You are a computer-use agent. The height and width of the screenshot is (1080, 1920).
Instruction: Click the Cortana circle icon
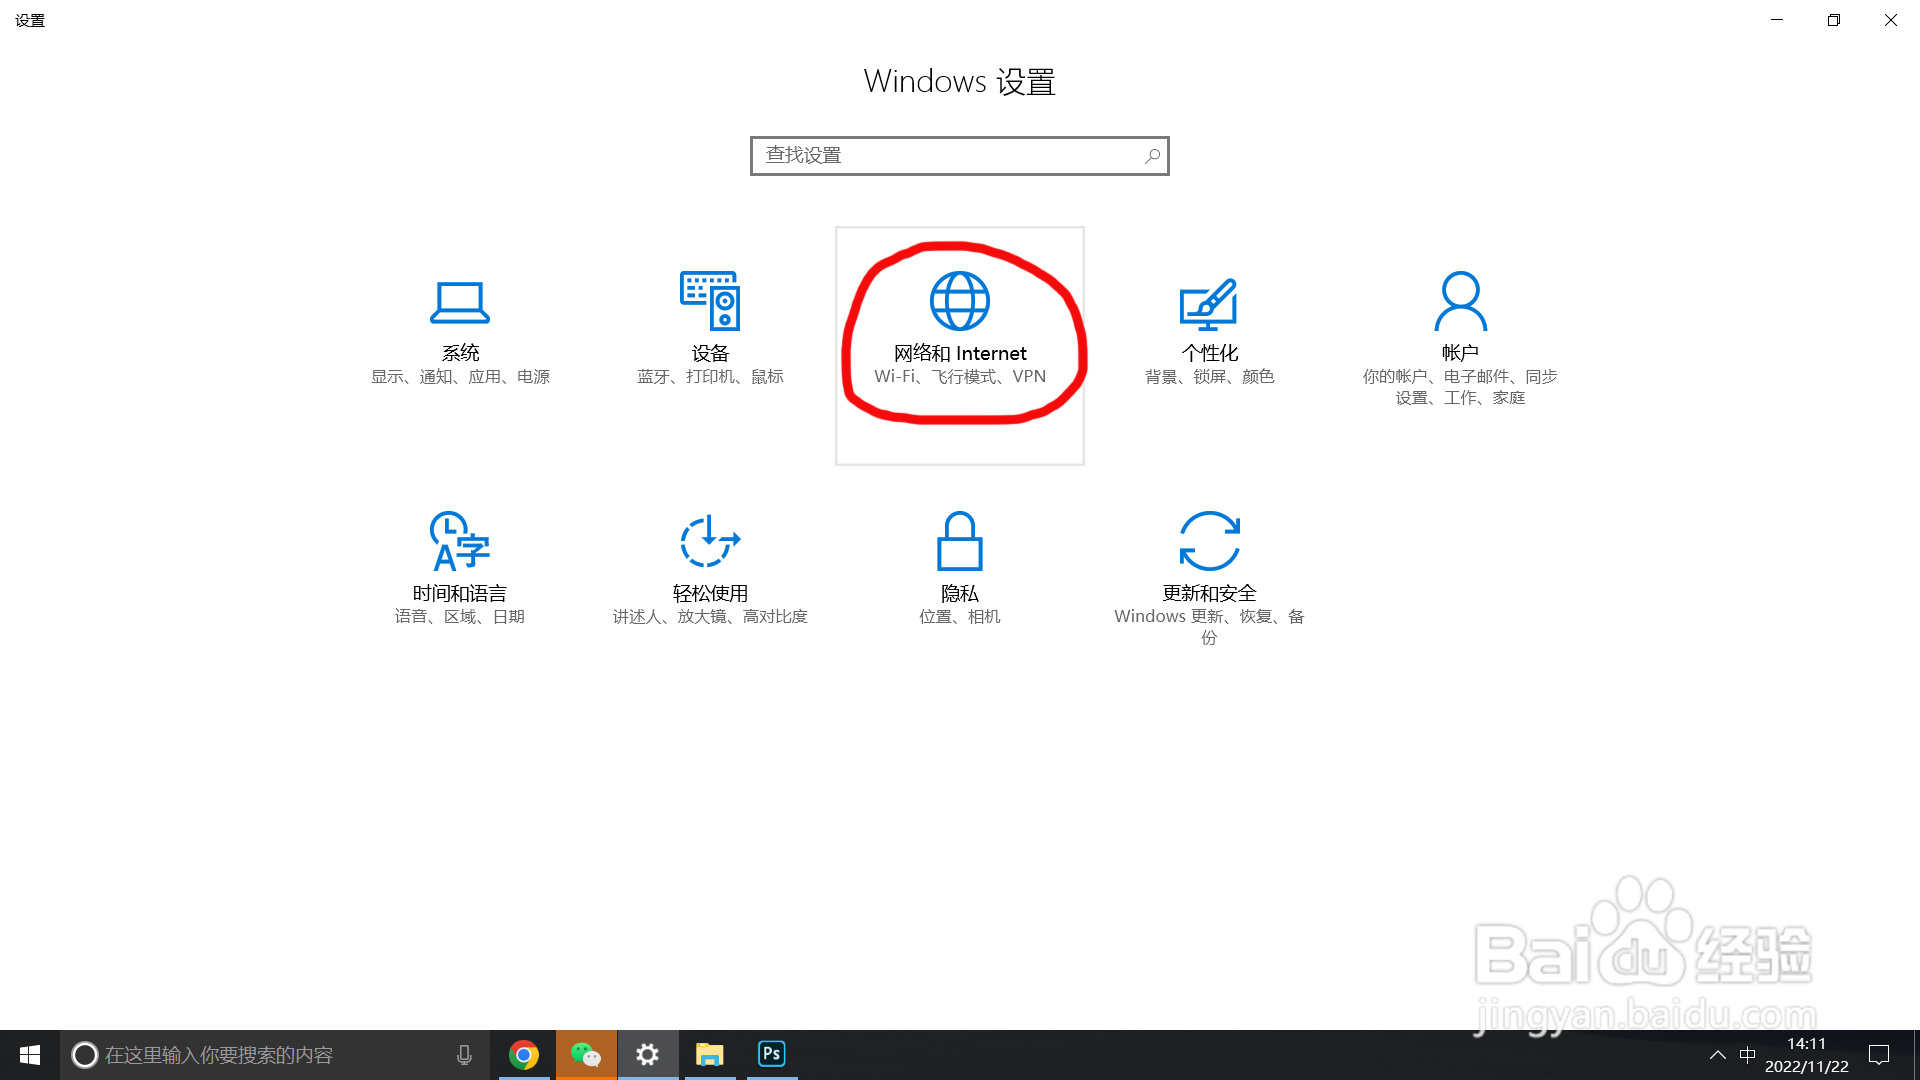pos(85,1055)
